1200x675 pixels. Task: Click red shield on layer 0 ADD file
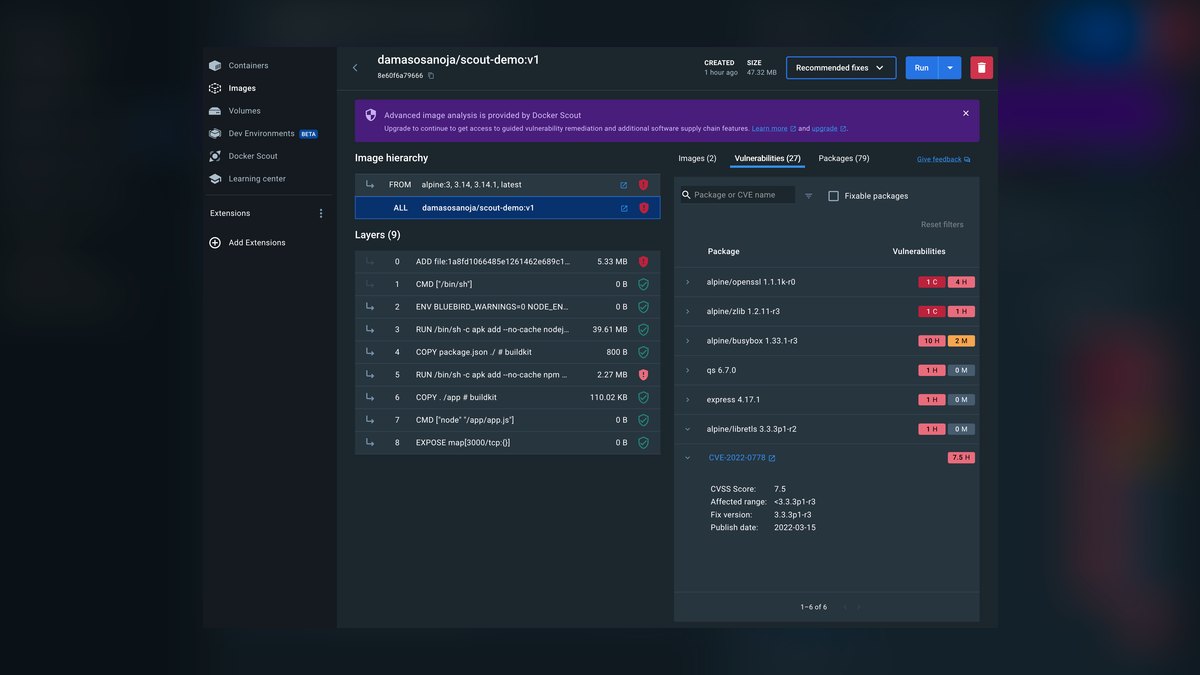644,262
